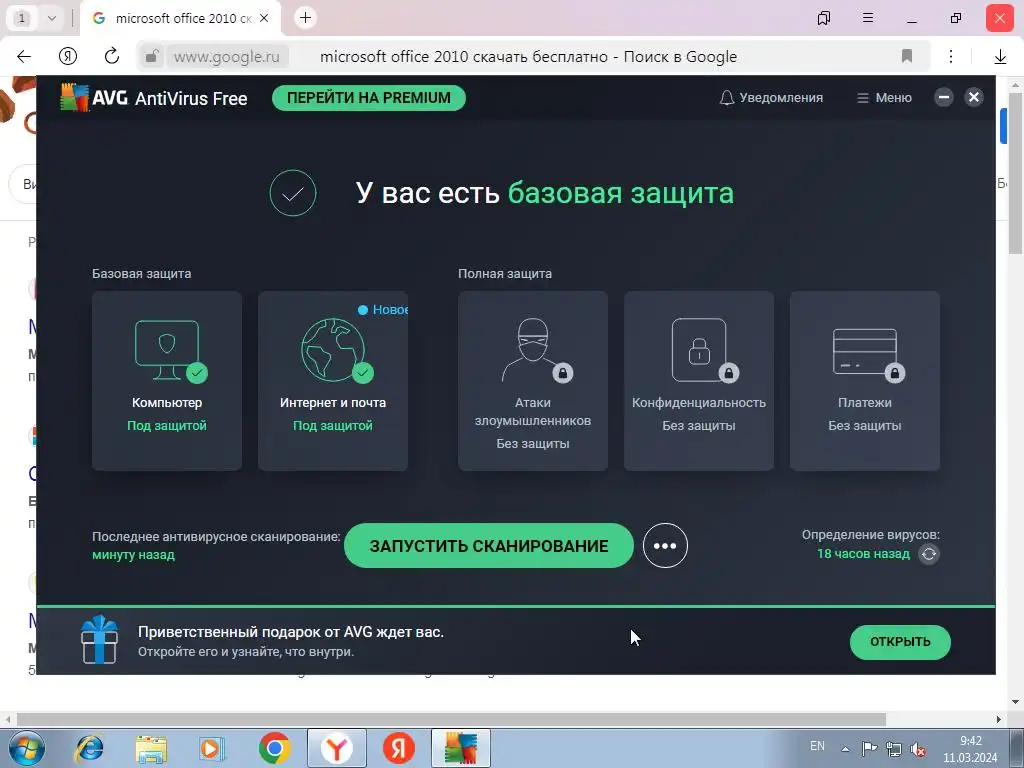Click the red Yandex icon in taskbar
Image resolution: width=1024 pixels, height=768 pixels.
[398, 748]
